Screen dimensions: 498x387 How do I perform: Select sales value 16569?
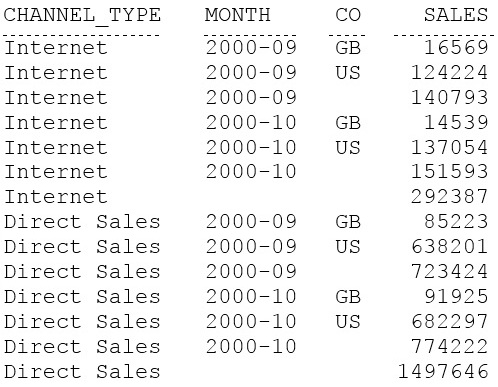[x=456, y=47]
